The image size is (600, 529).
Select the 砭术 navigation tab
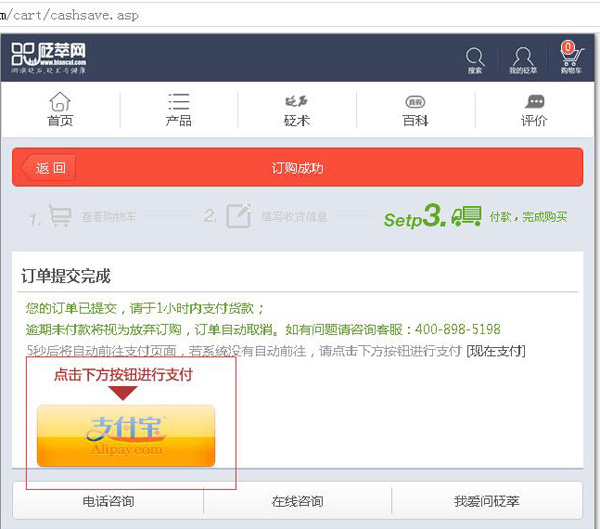coord(297,110)
